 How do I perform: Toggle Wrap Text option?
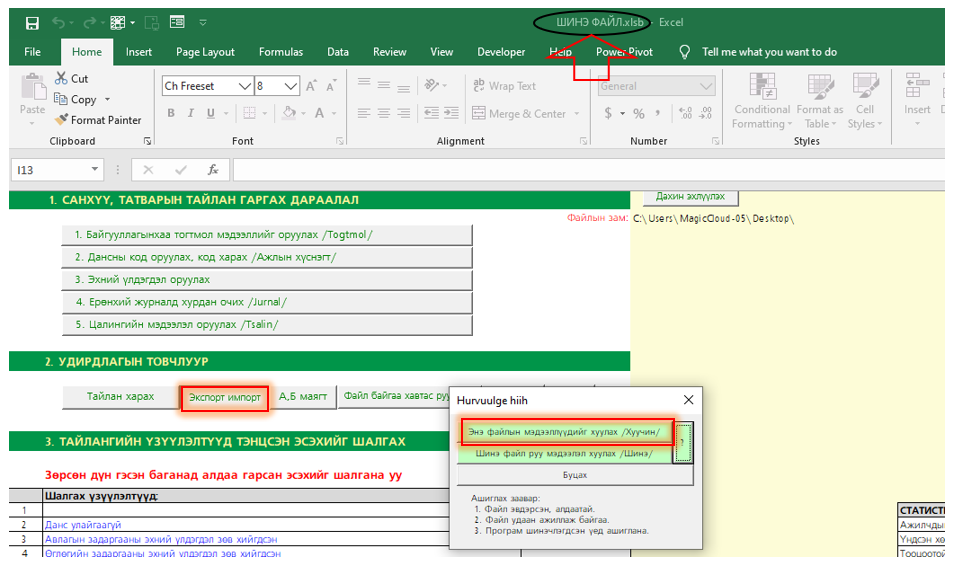[x=505, y=87]
